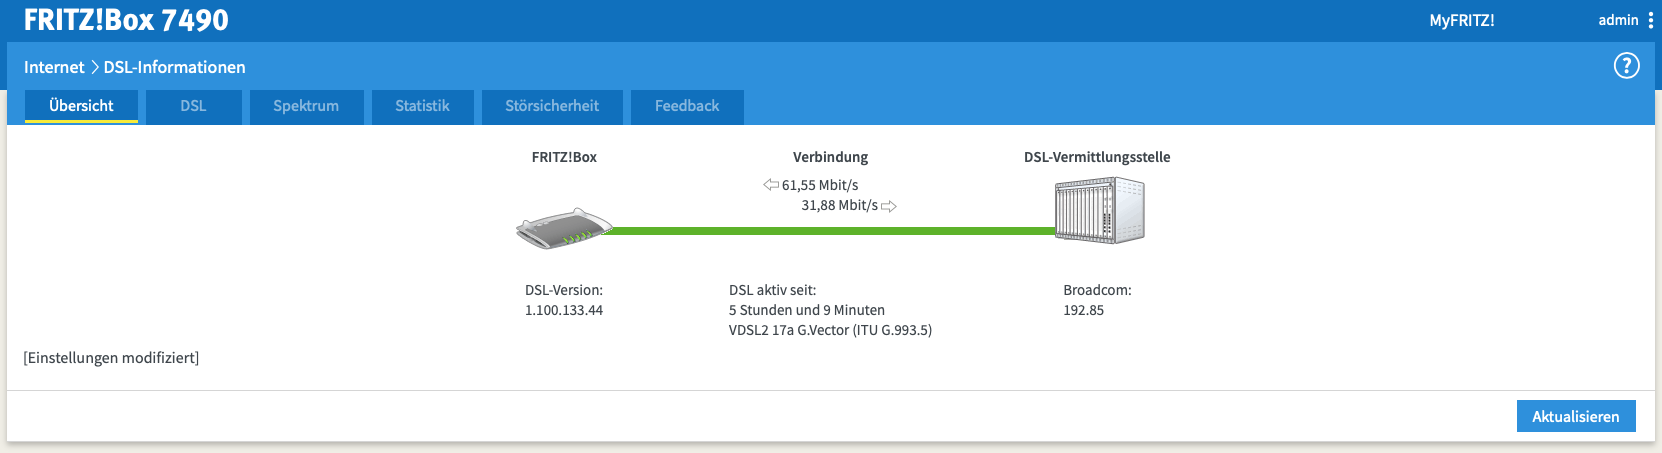Click the FRITZ!Box router image

[563, 229]
